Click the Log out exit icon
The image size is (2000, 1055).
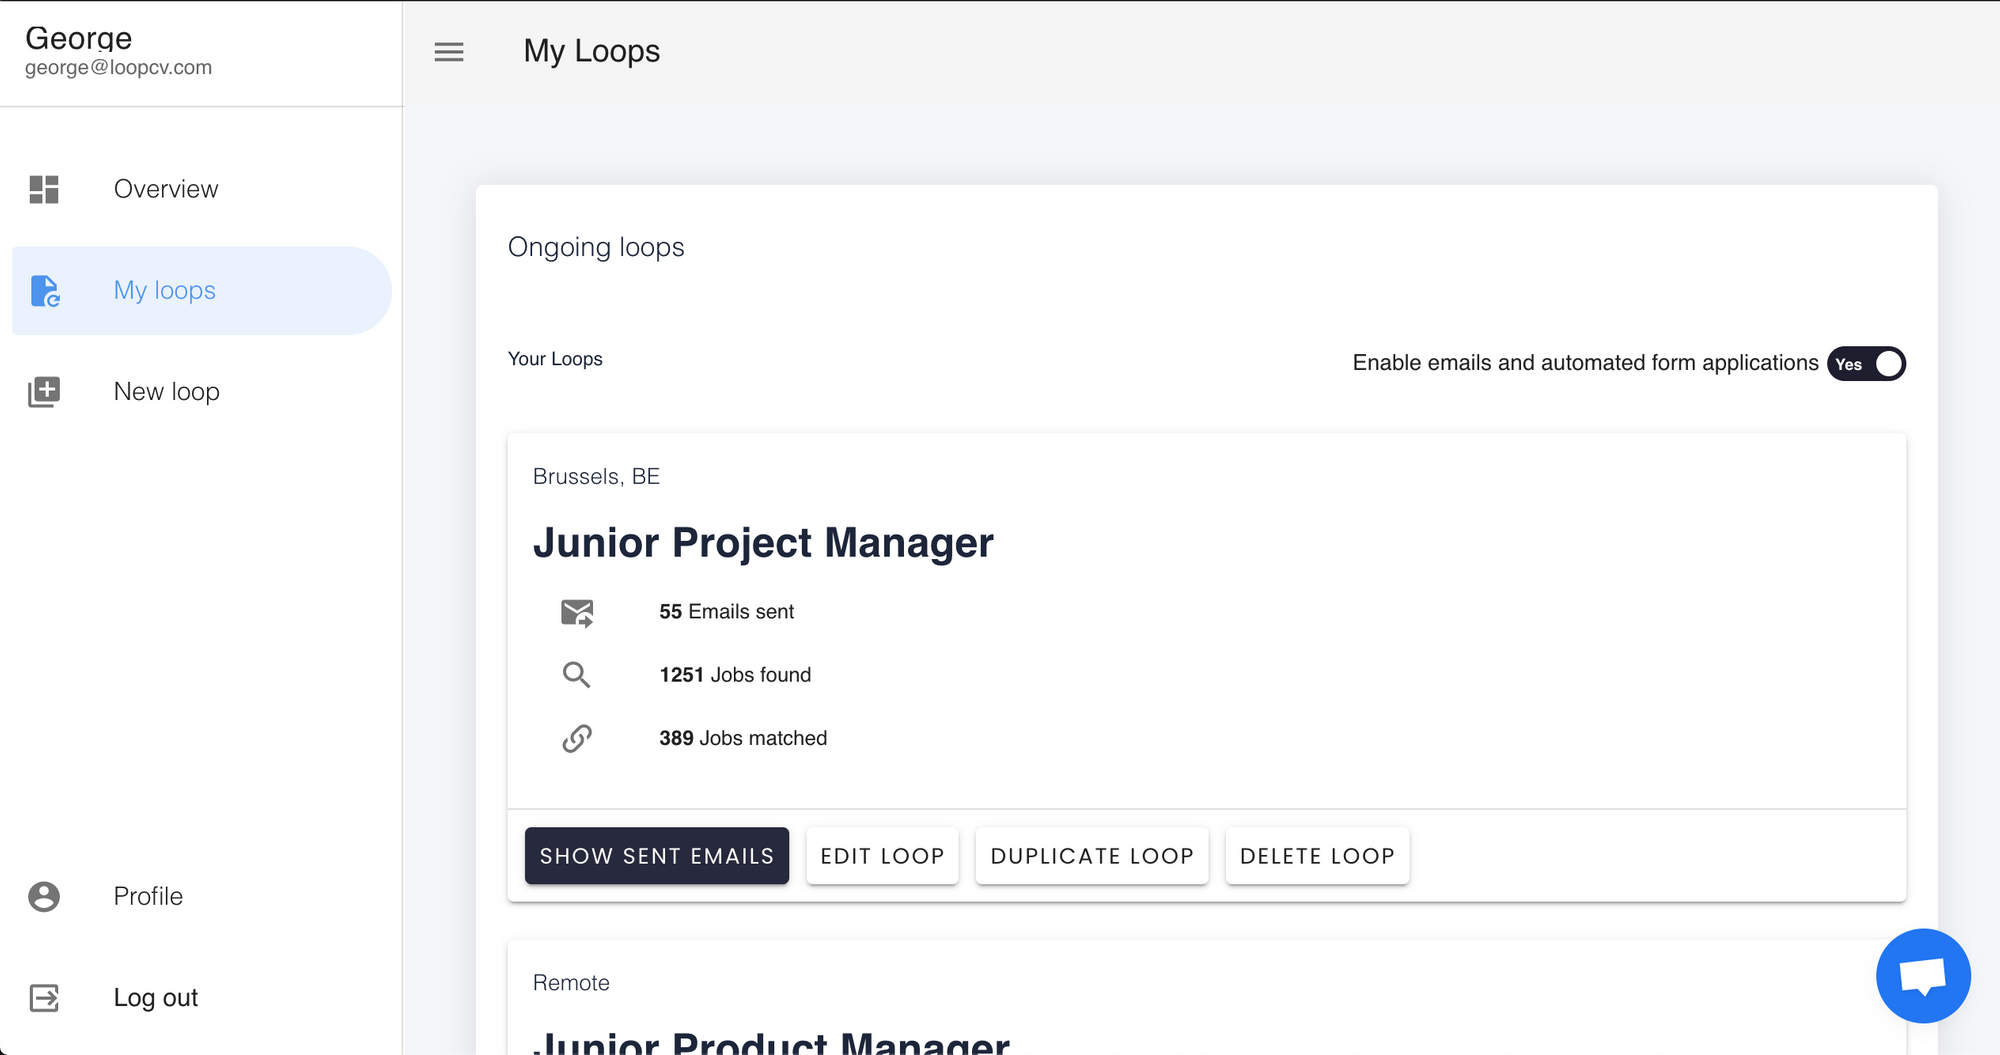point(44,998)
